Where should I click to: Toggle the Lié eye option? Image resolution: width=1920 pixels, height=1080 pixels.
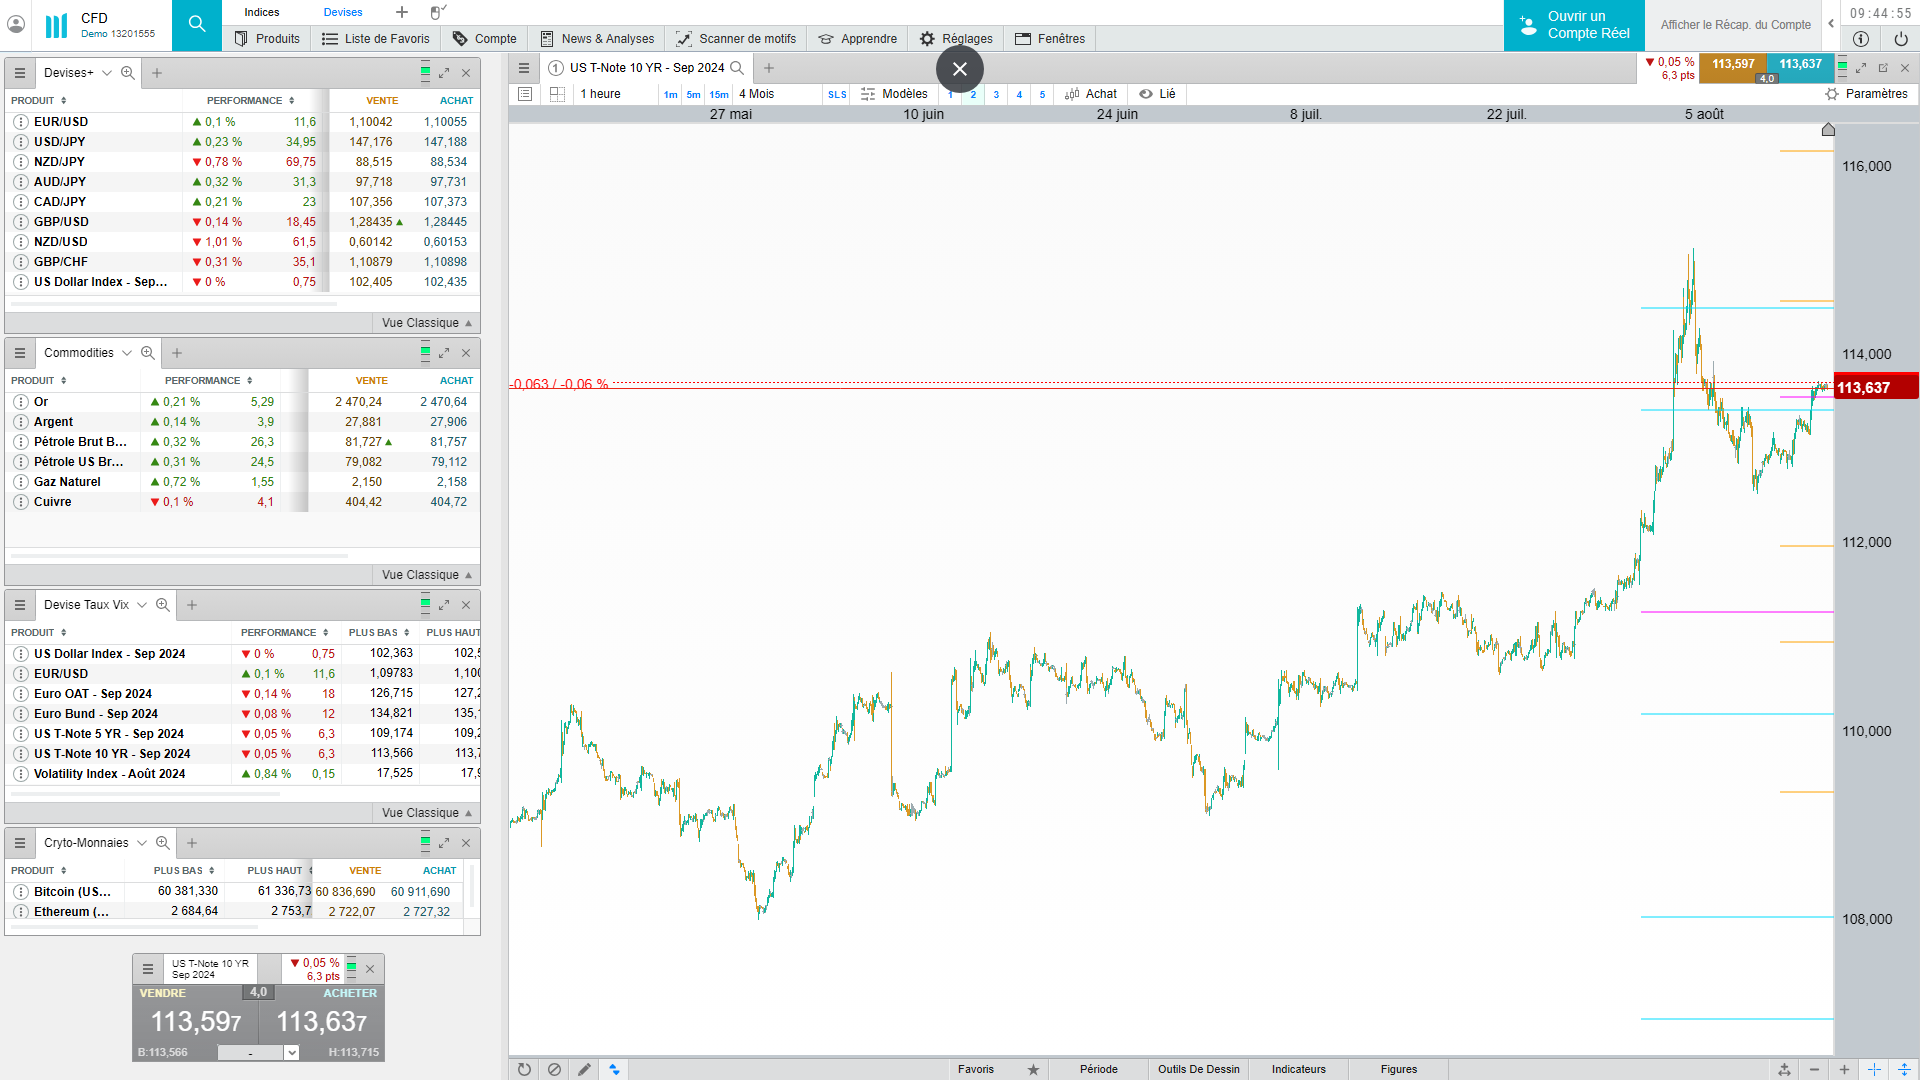pyautogui.click(x=1157, y=94)
